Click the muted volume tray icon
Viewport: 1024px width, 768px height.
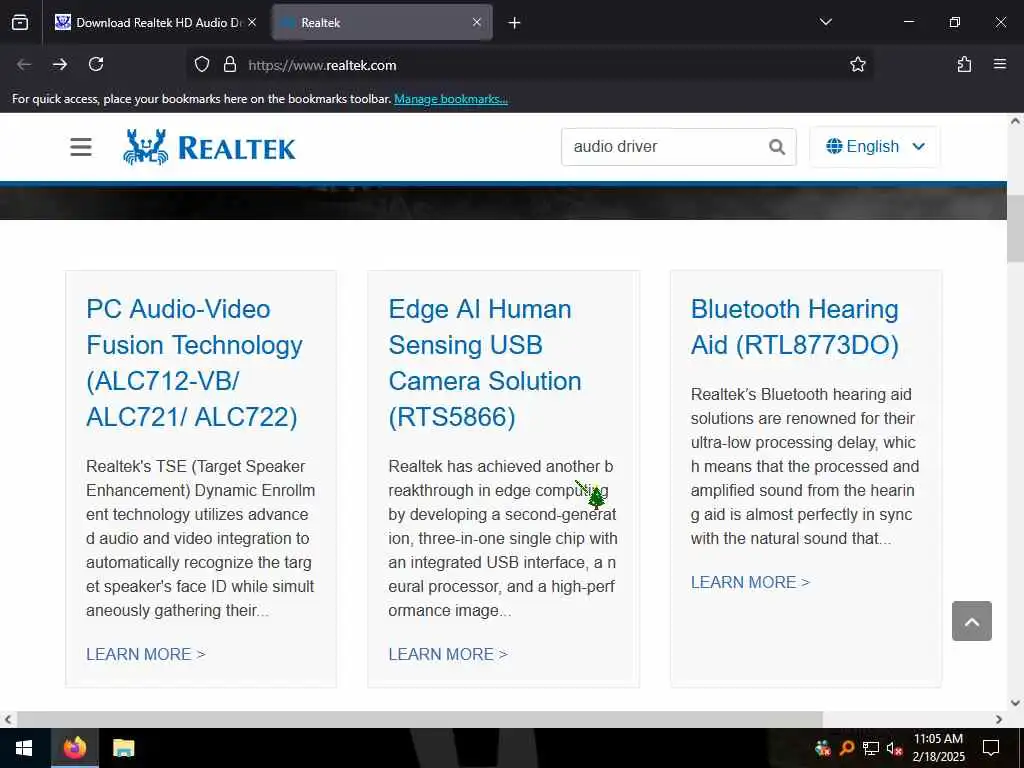[x=894, y=748]
